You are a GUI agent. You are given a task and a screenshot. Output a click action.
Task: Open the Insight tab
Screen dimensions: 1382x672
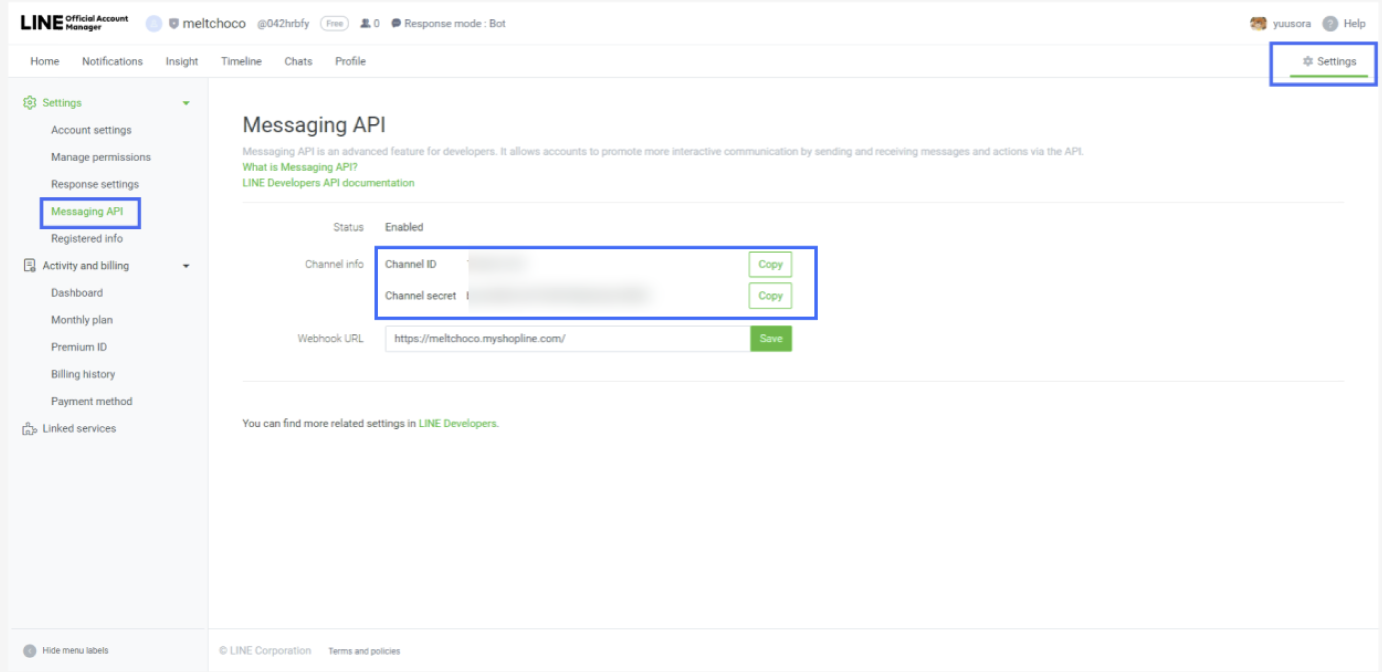point(182,61)
